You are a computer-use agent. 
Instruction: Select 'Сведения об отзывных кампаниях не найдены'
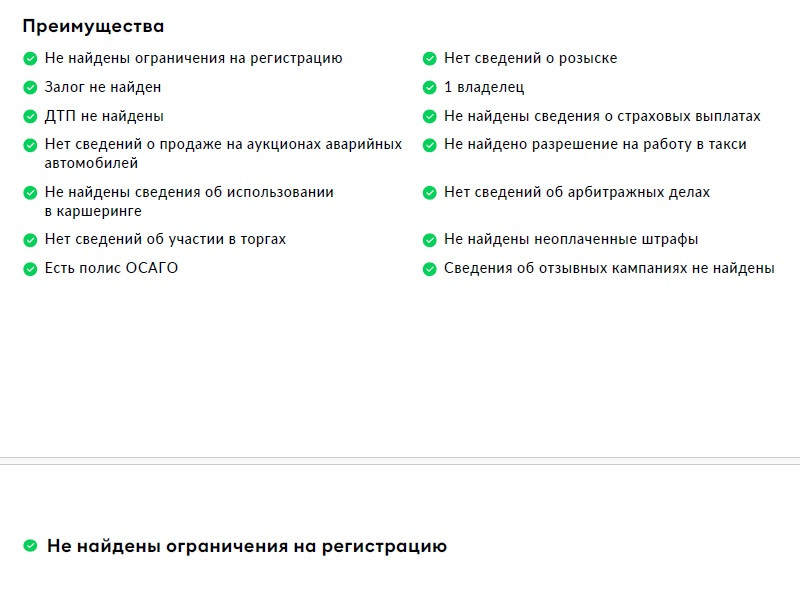[x=609, y=268]
